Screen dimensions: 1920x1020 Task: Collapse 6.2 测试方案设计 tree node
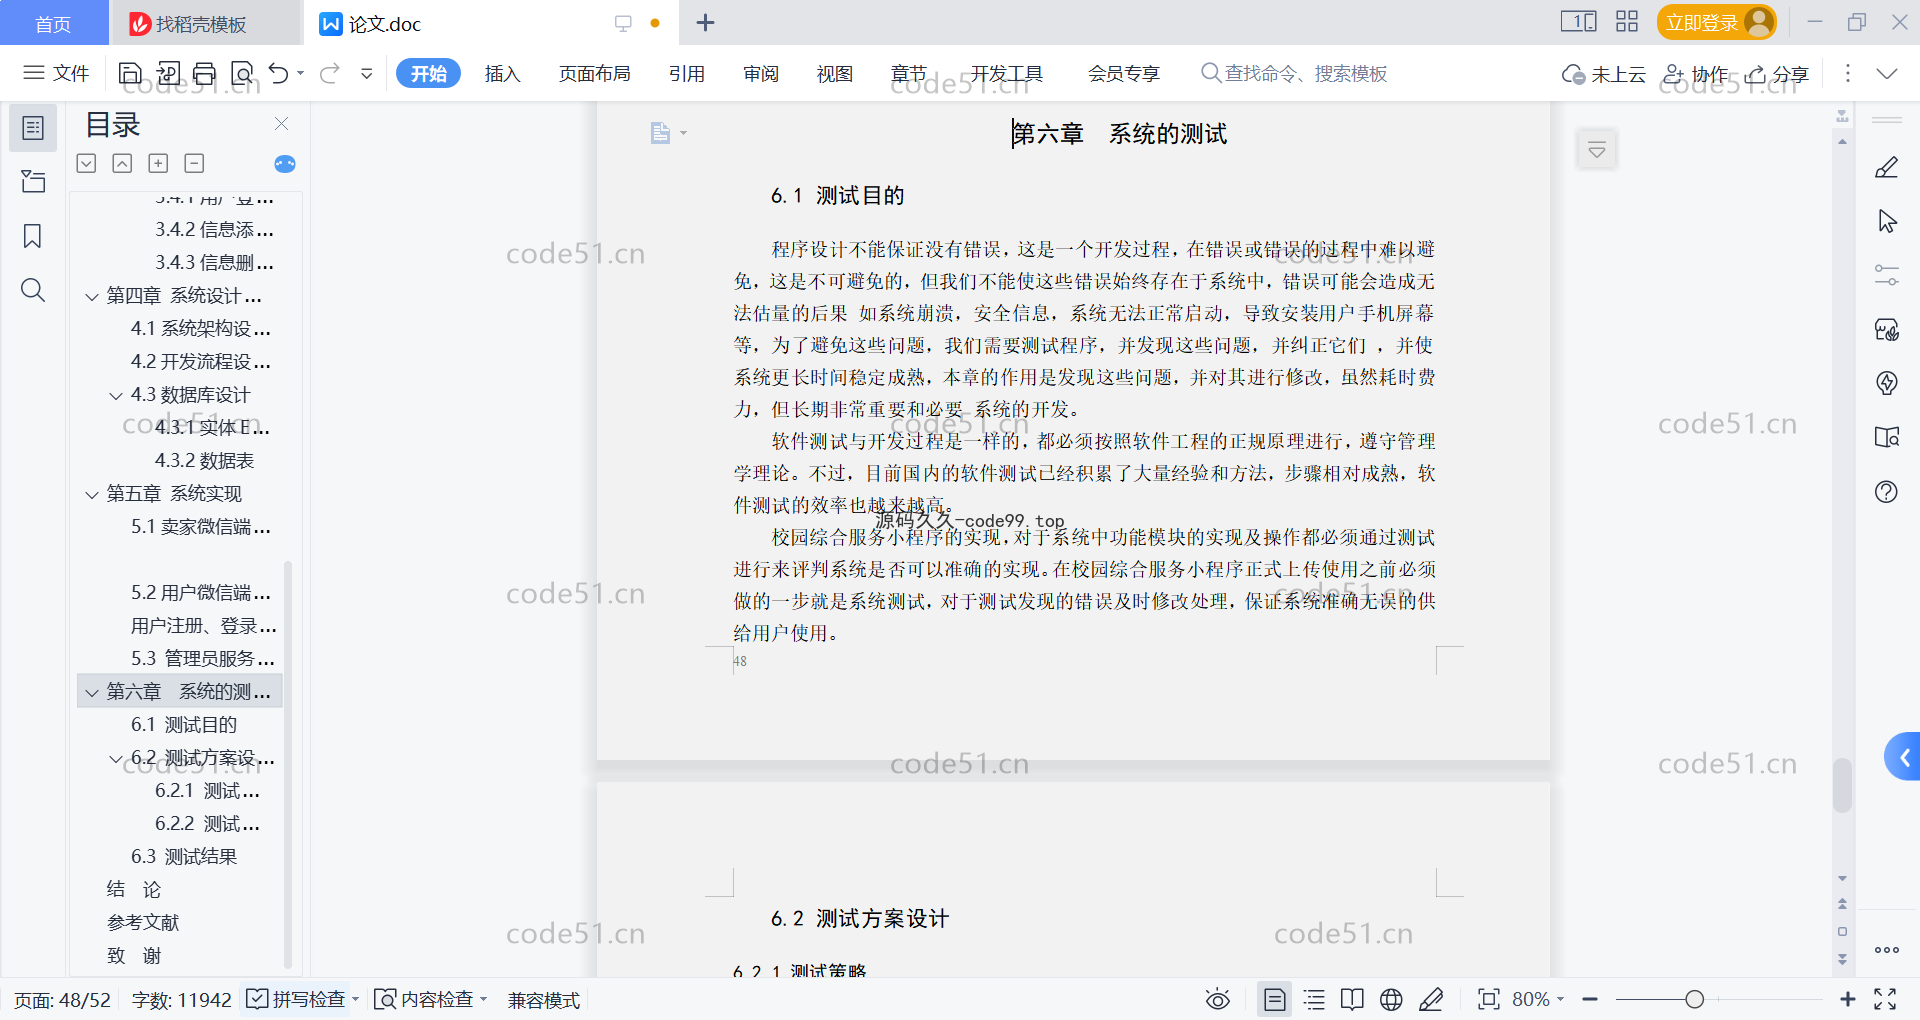[x=116, y=759]
